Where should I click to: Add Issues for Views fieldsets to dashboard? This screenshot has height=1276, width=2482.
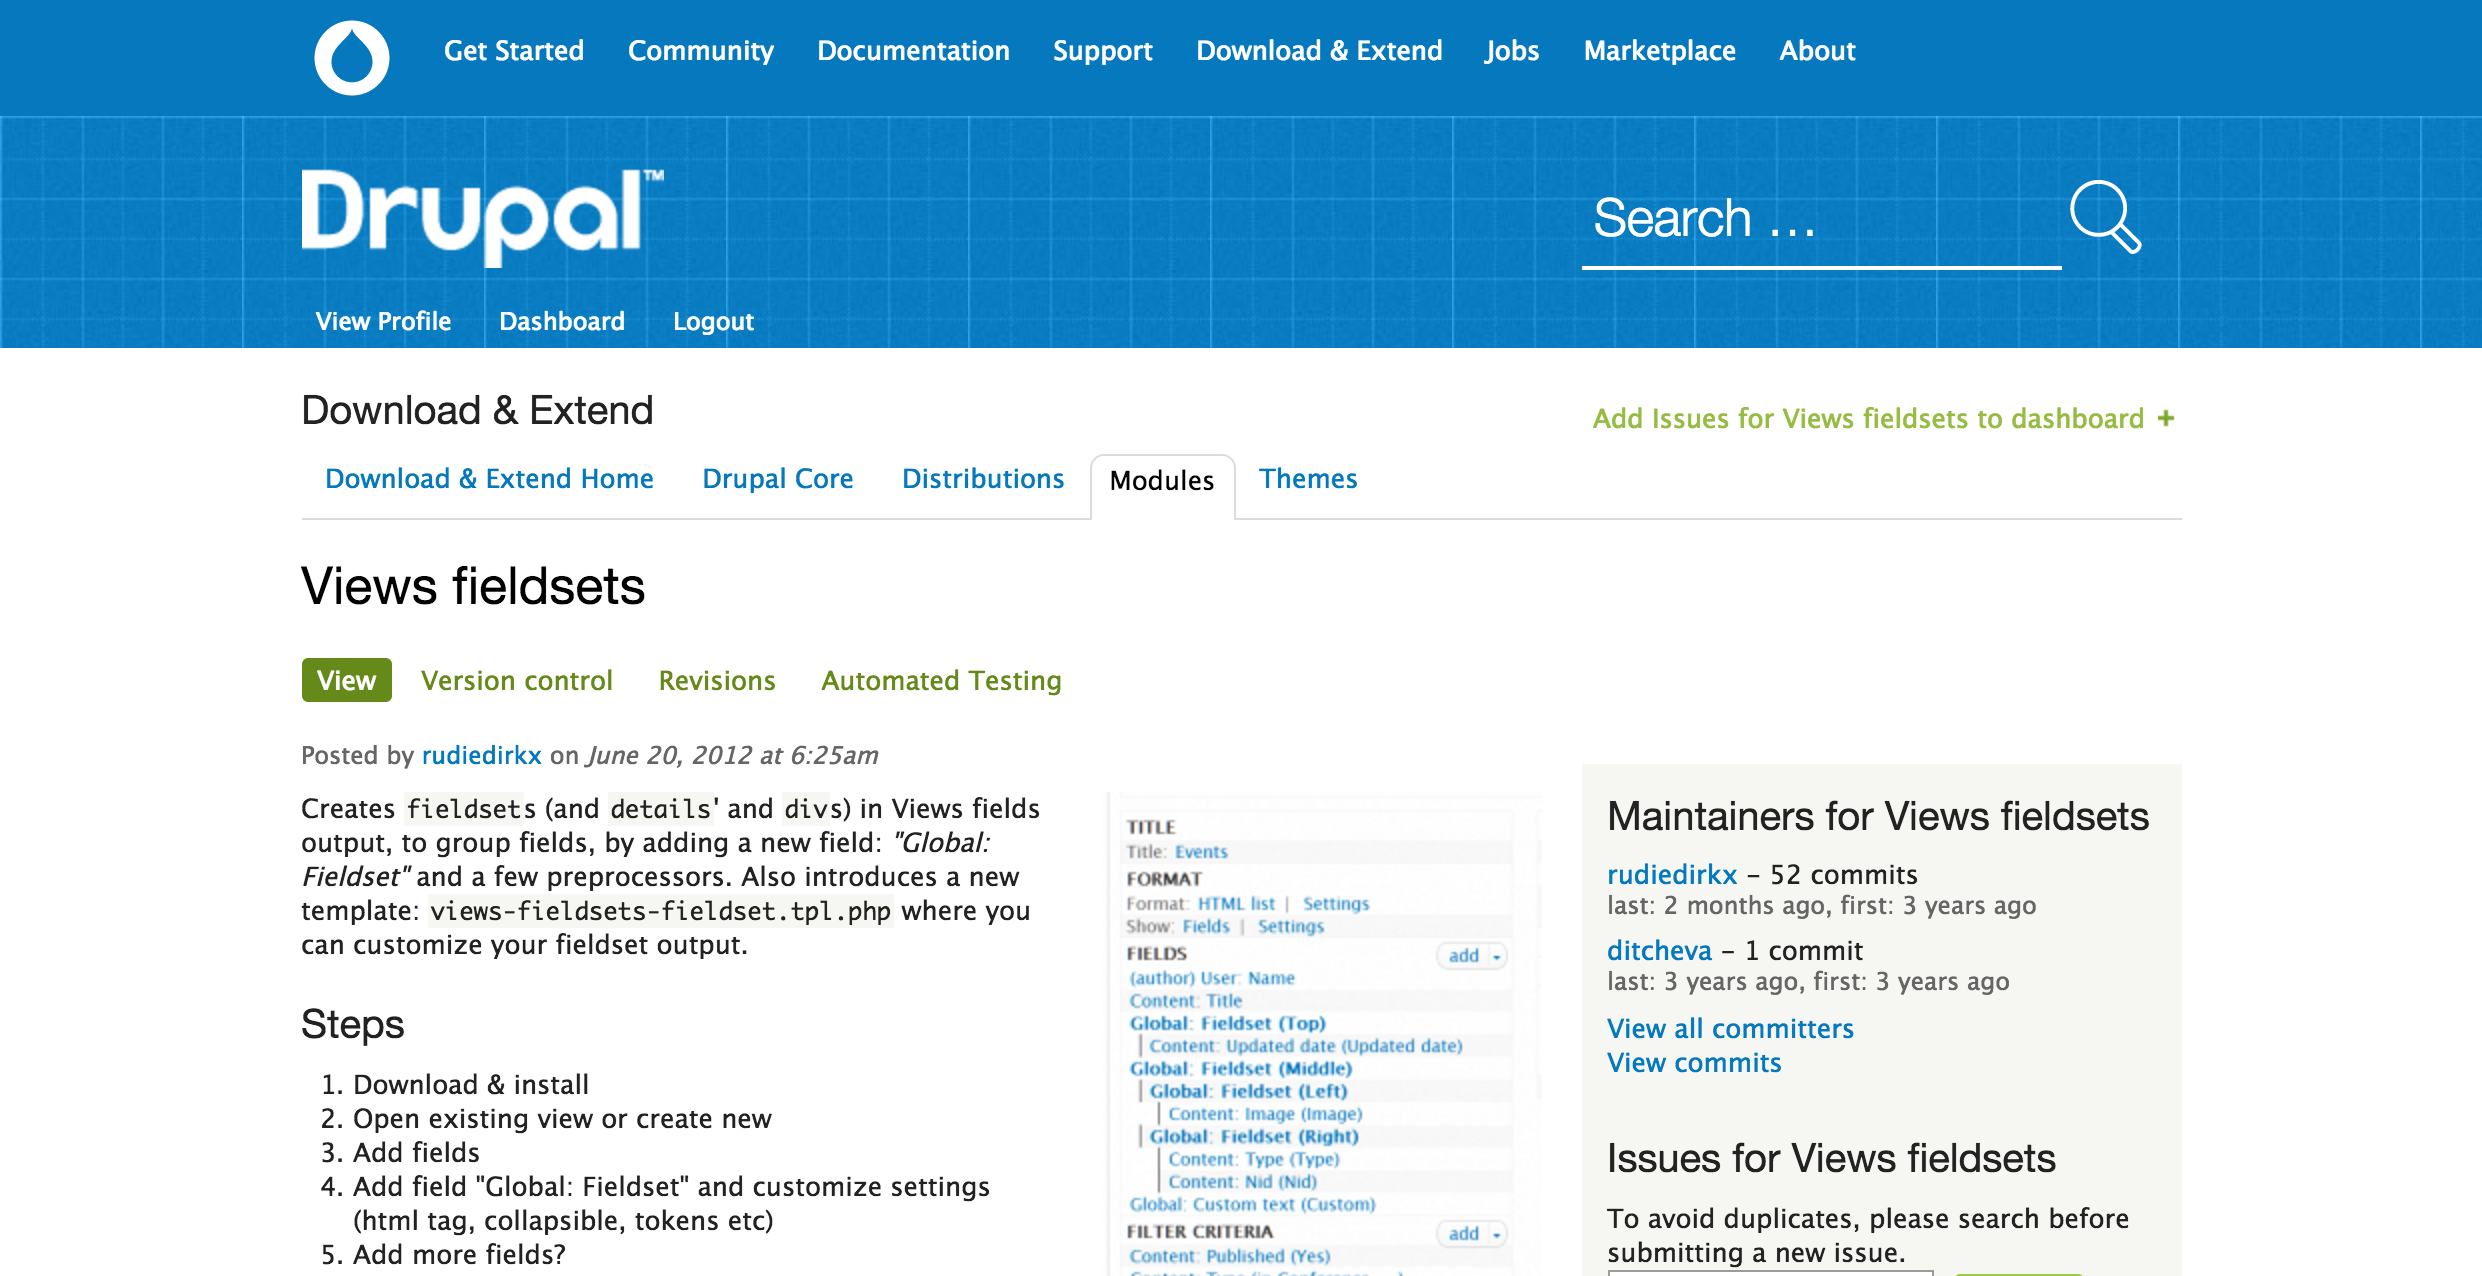[x=1868, y=418]
